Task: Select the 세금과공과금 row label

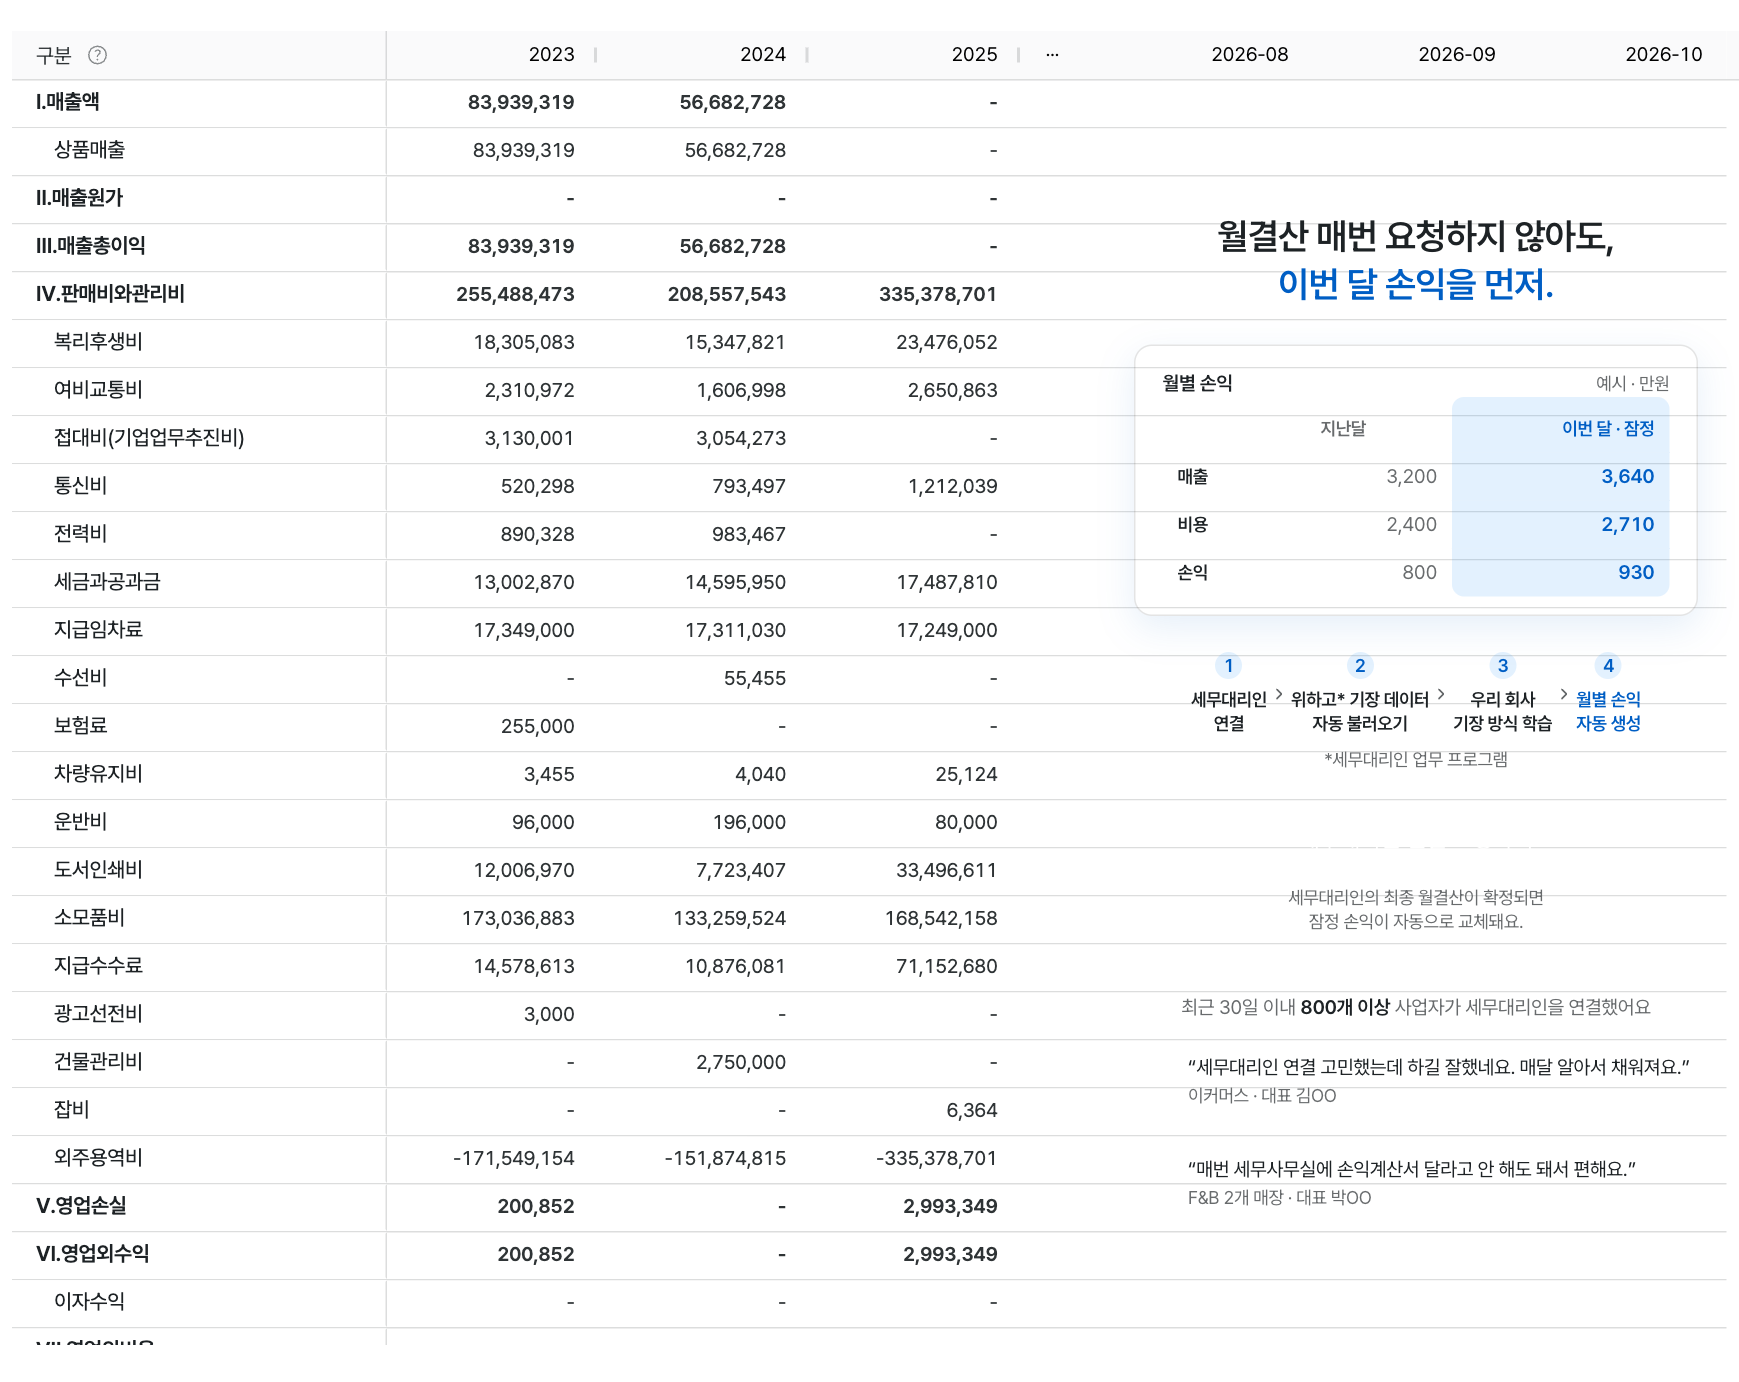Action: [107, 582]
